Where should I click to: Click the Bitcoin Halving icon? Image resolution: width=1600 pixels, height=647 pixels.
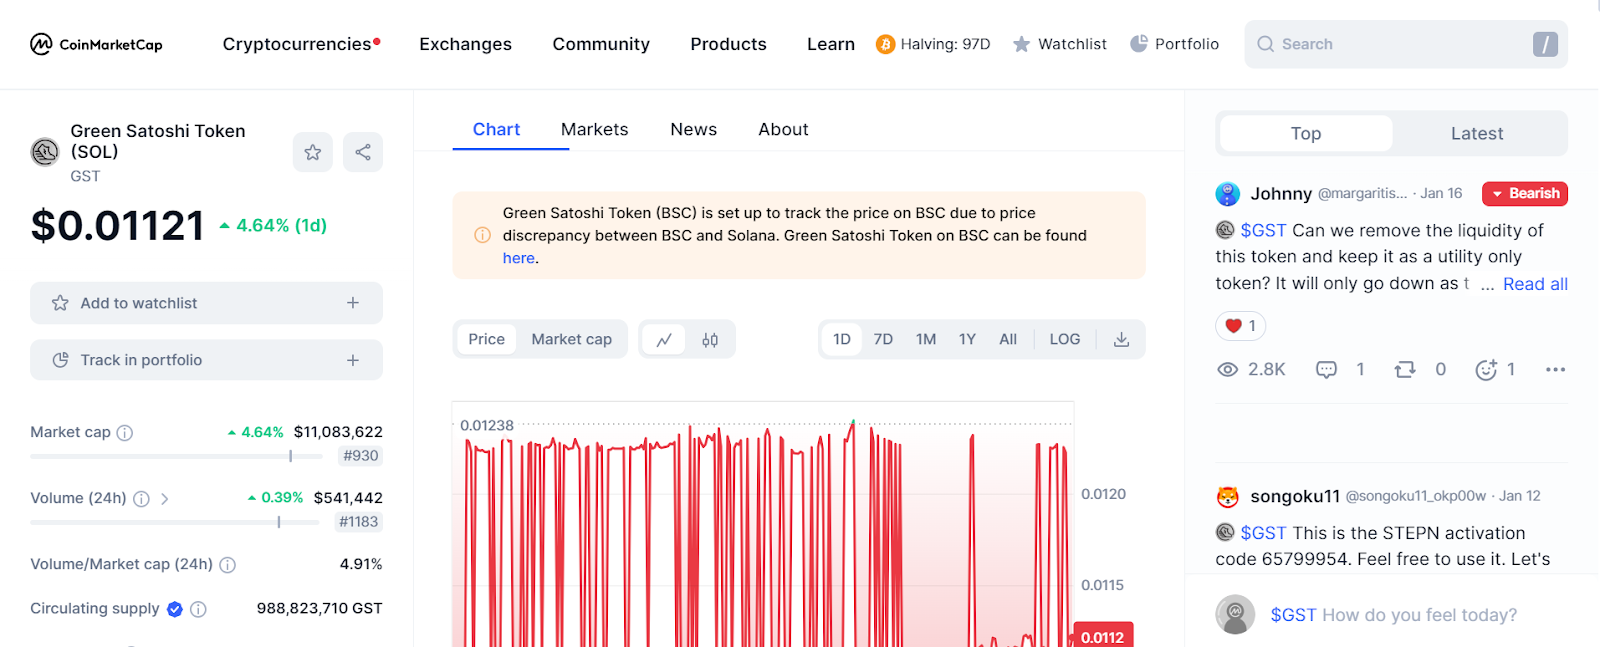click(x=885, y=44)
